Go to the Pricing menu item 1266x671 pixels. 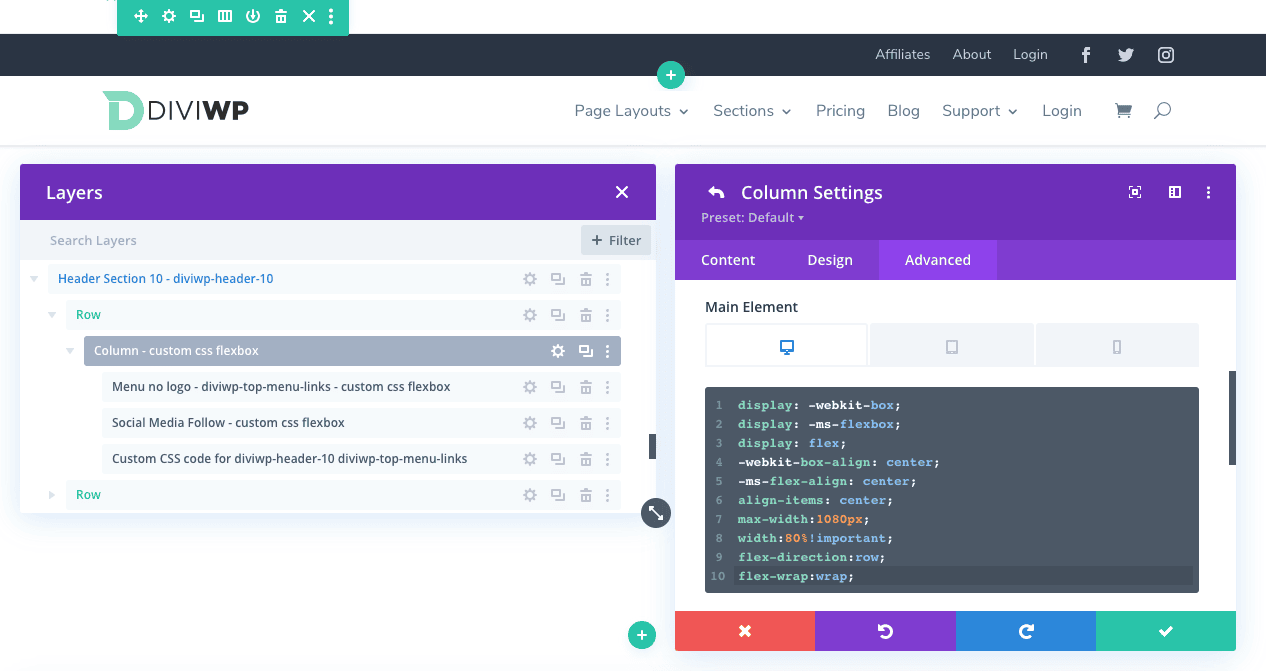[x=840, y=111]
